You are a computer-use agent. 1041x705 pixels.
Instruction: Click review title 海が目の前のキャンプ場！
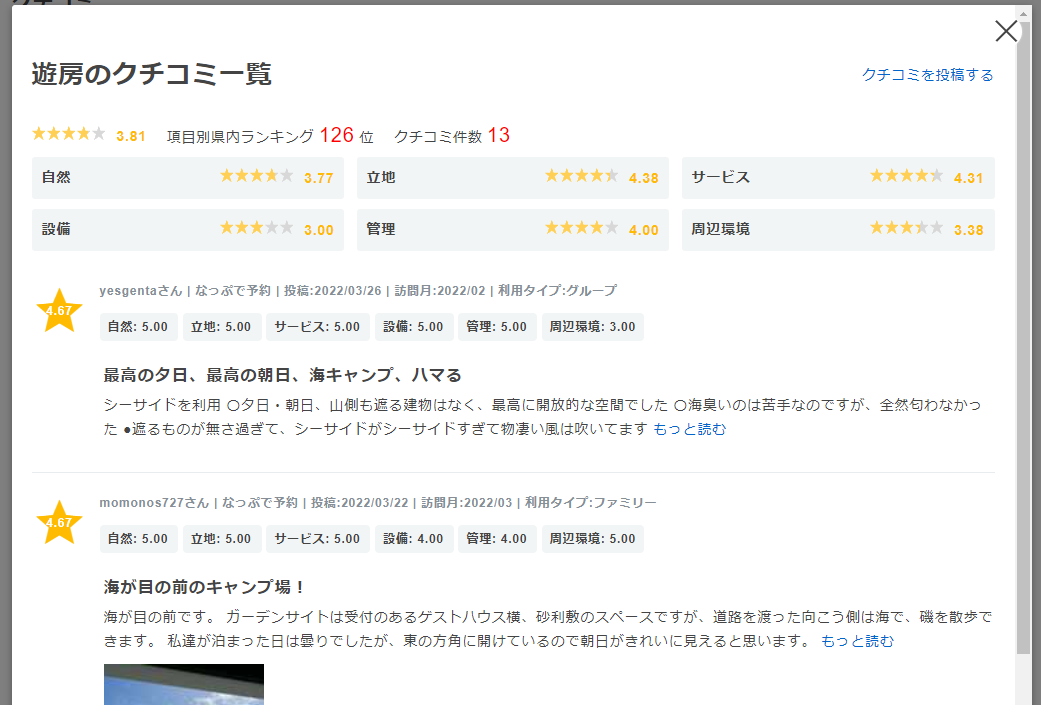tap(204, 587)
